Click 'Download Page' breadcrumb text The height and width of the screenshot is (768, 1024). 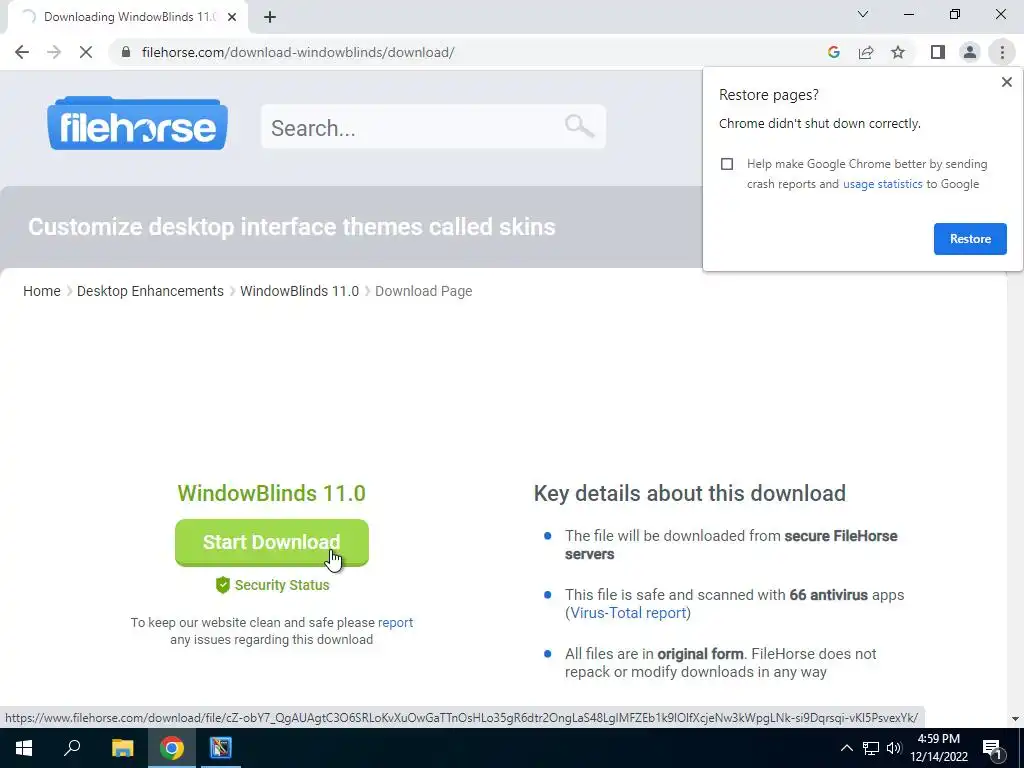[423, 291]
